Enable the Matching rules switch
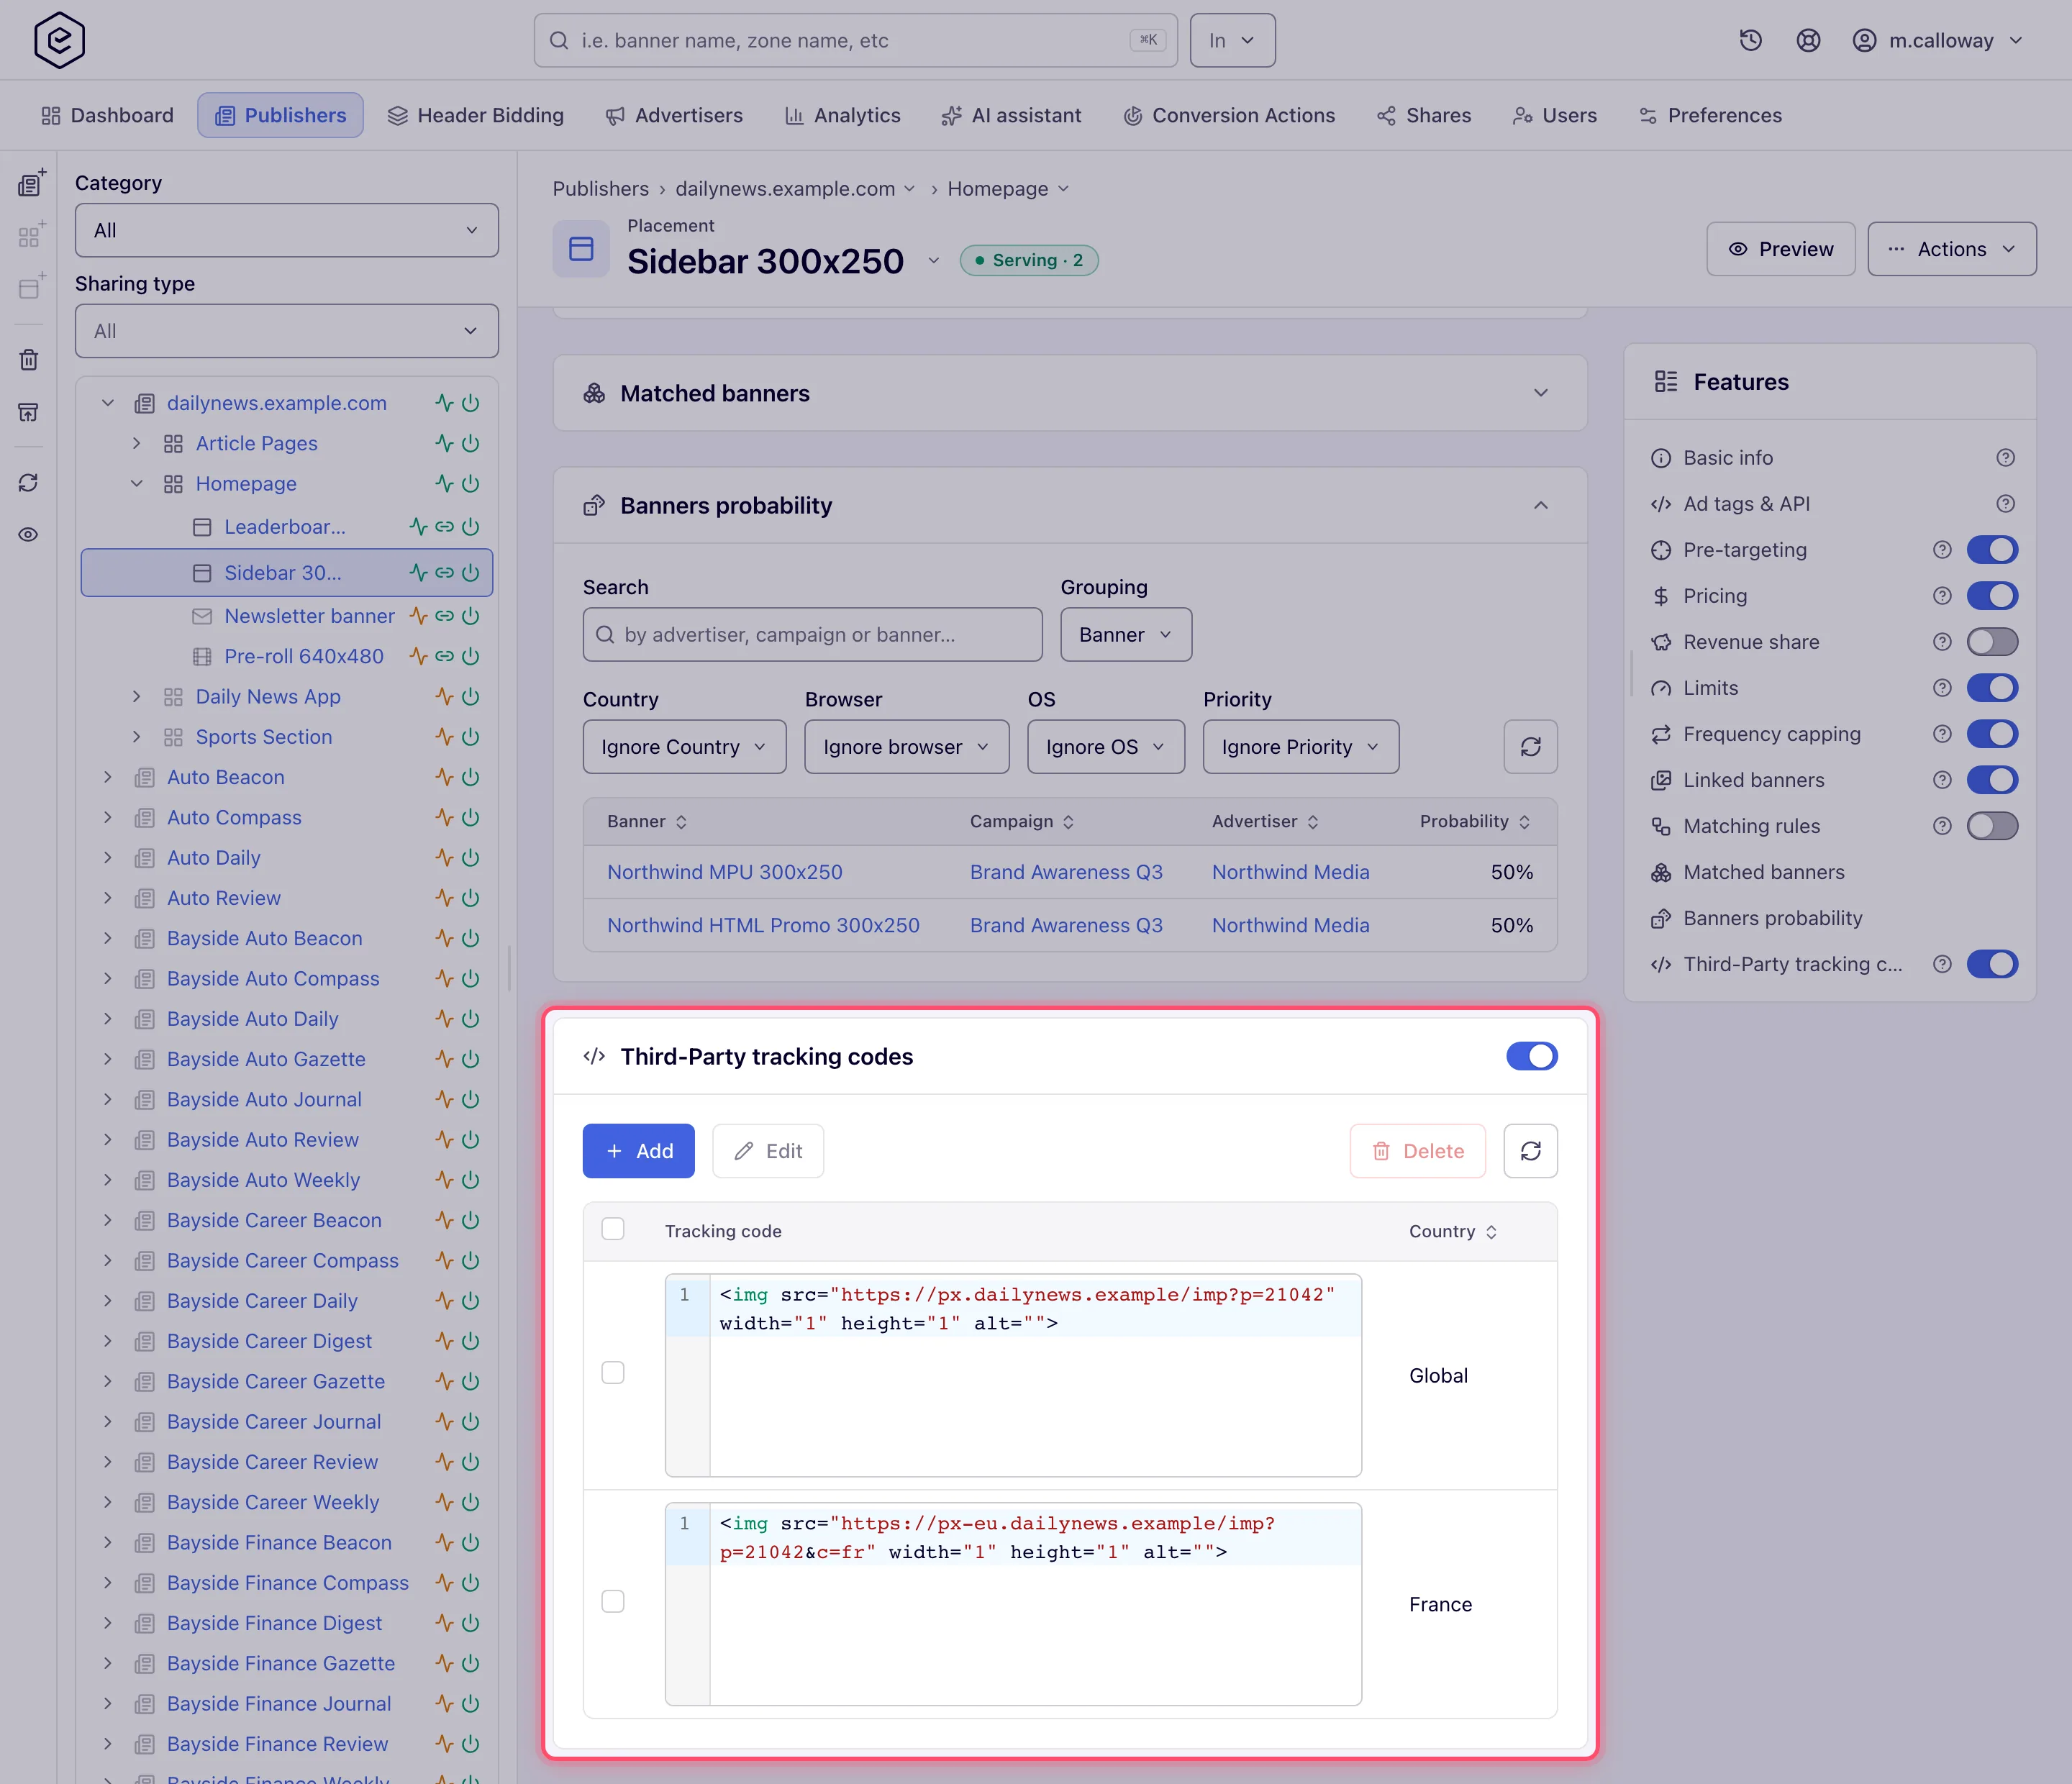Image resolution: width=2072 pixels, height=1784 pixels. coord(1992,826)
